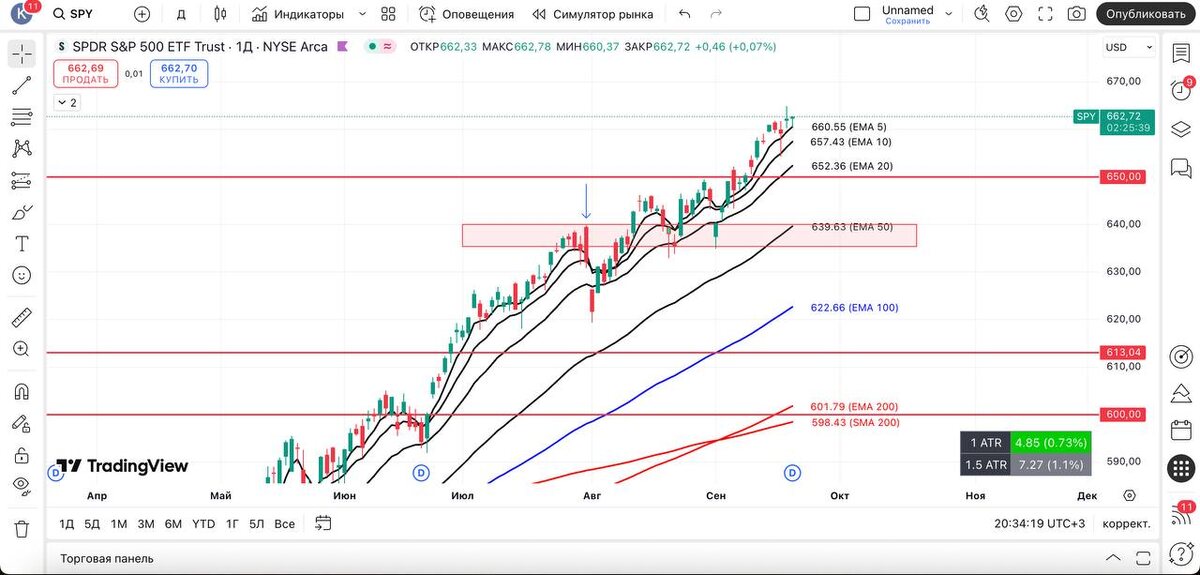
Task: Change the candlestick chart type
Action: 221,14
